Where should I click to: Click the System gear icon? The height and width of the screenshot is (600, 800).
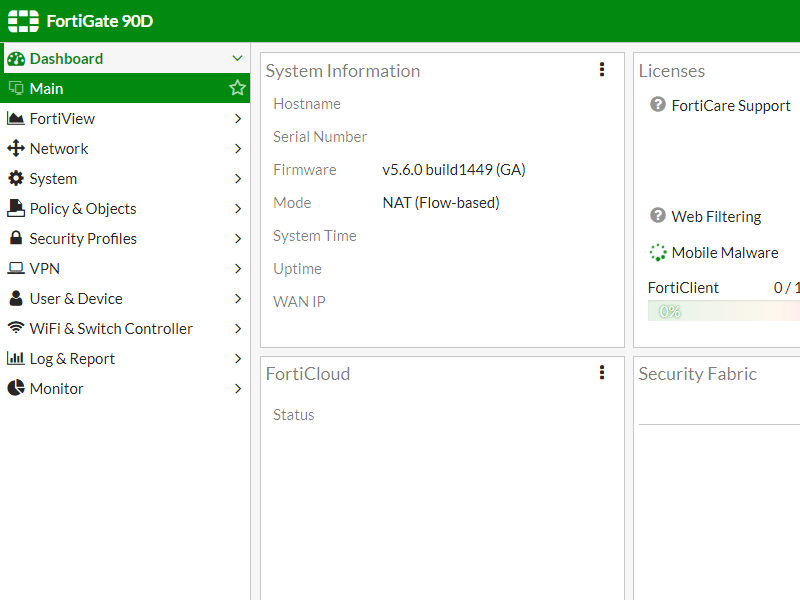point(16,178)
